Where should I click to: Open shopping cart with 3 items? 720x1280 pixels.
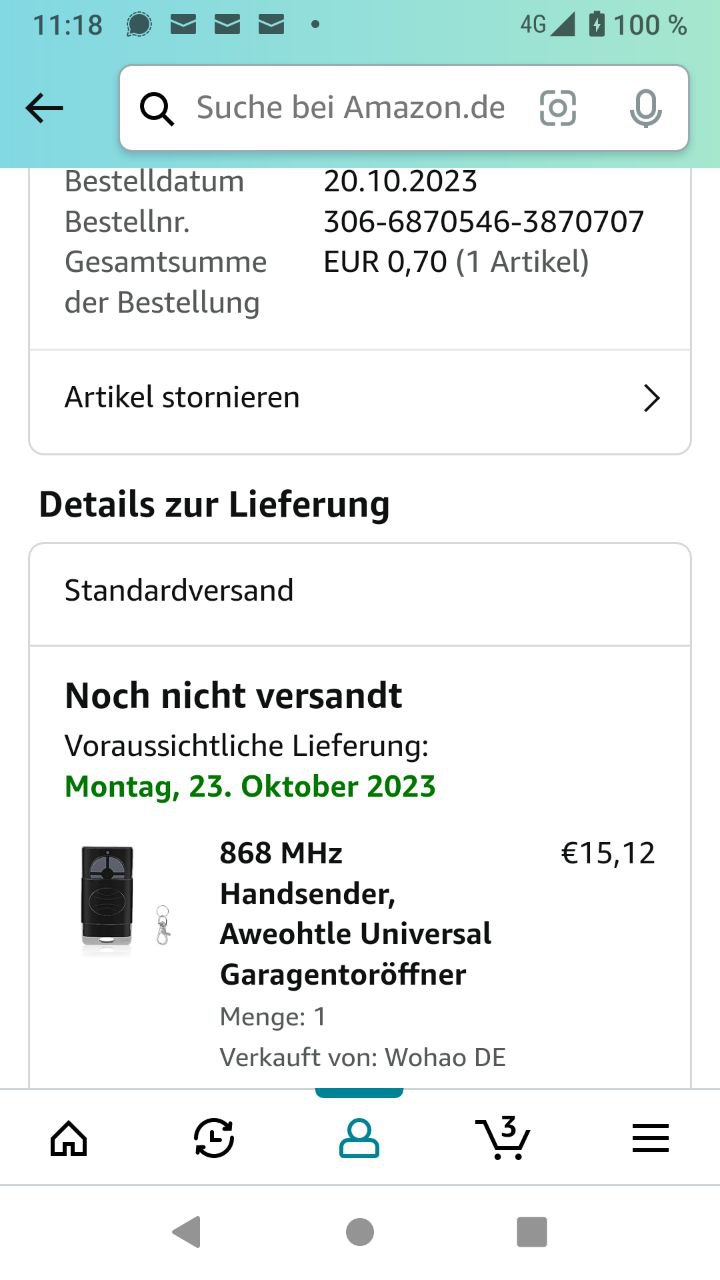503,1138
